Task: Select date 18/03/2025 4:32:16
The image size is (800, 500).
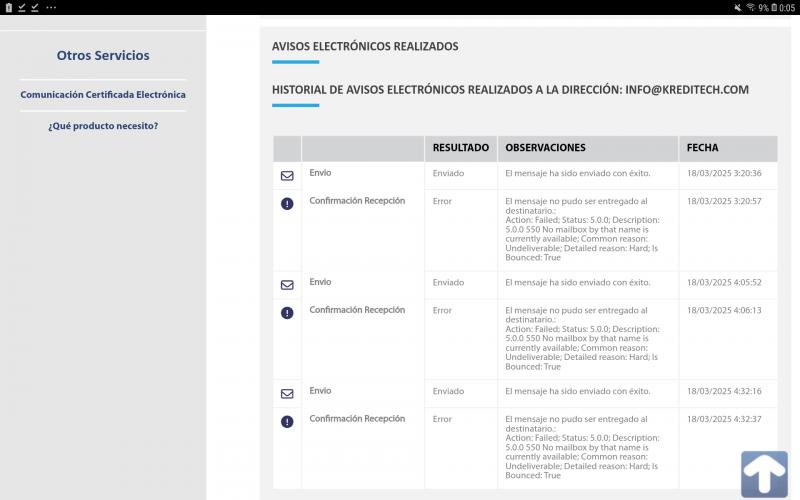Action: [724, 391]
